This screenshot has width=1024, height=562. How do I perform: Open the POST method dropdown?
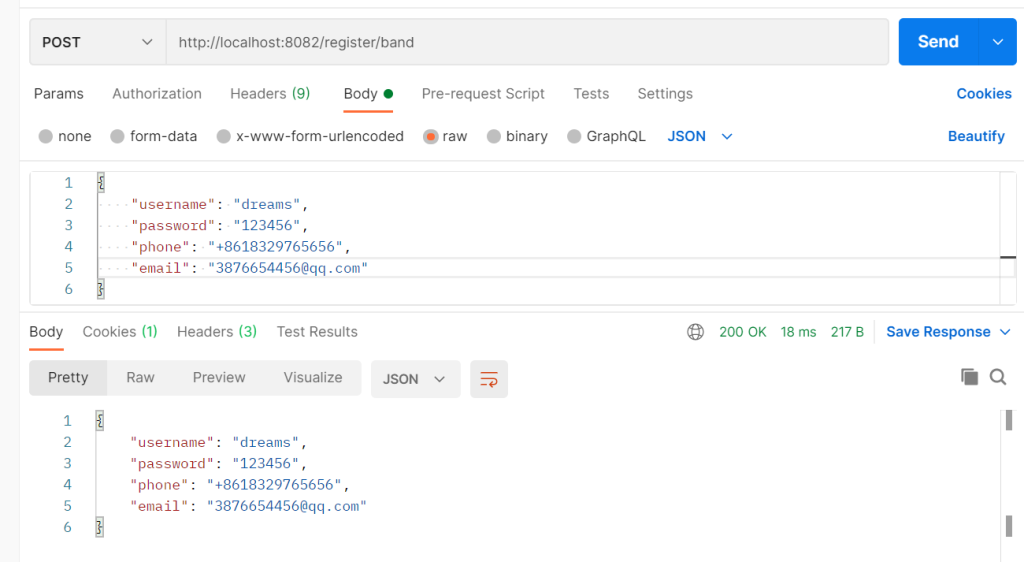click(x=97, y=42)
